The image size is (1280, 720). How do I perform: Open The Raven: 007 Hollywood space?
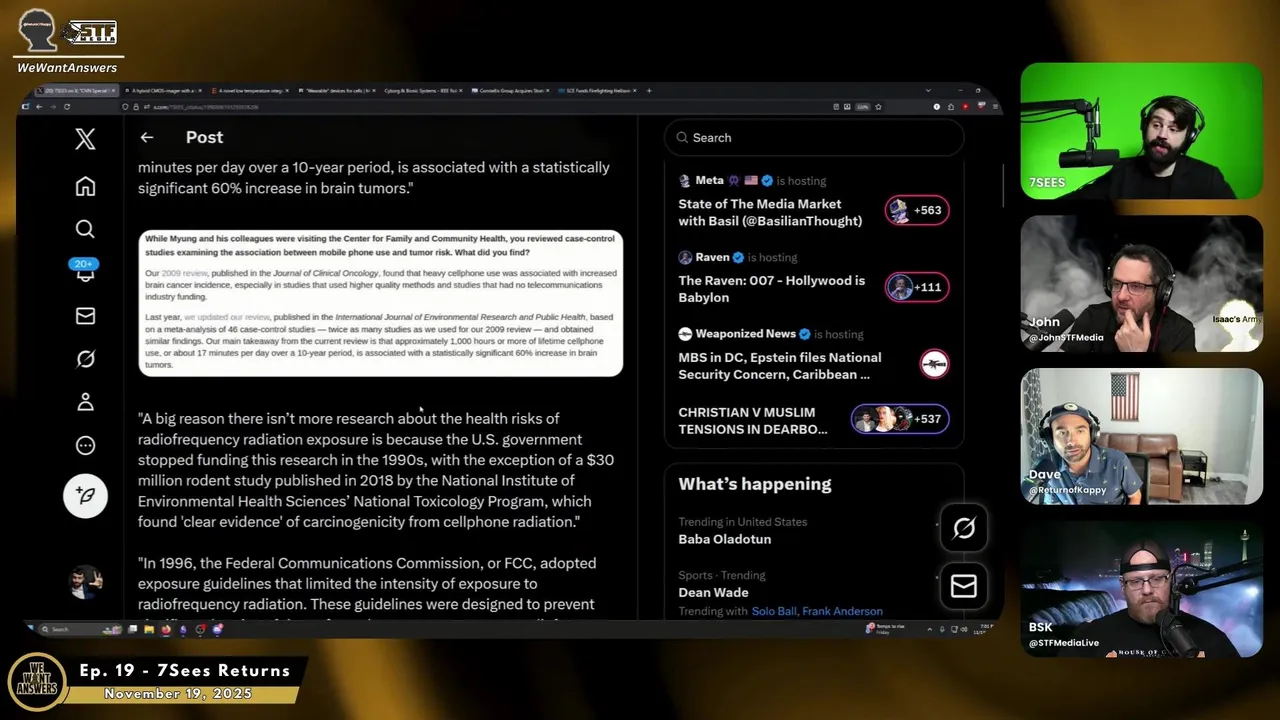772,289
